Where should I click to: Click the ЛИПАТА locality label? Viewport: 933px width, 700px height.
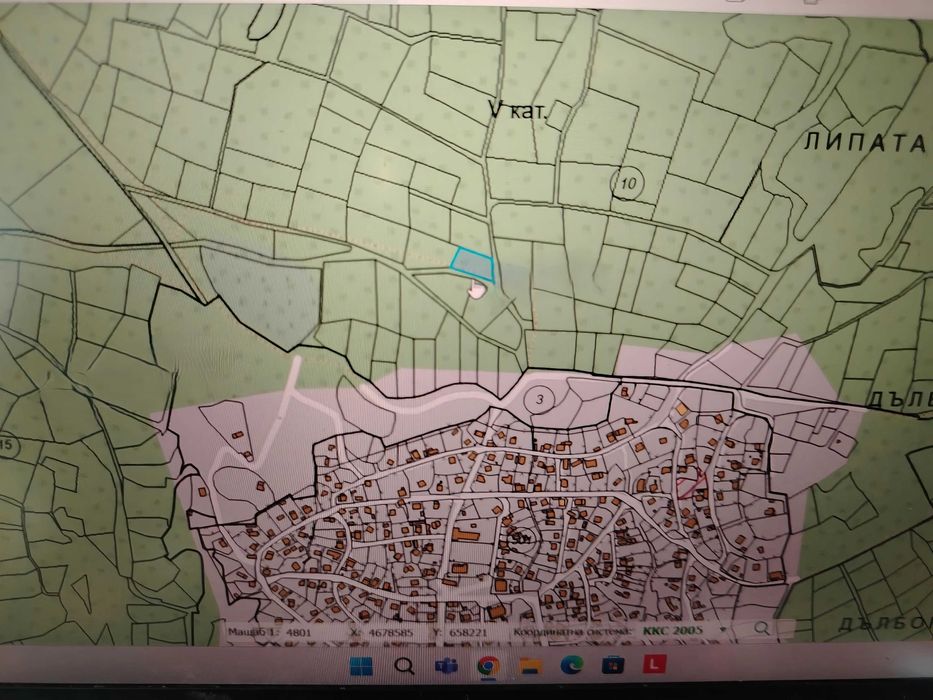click(865, 143)
